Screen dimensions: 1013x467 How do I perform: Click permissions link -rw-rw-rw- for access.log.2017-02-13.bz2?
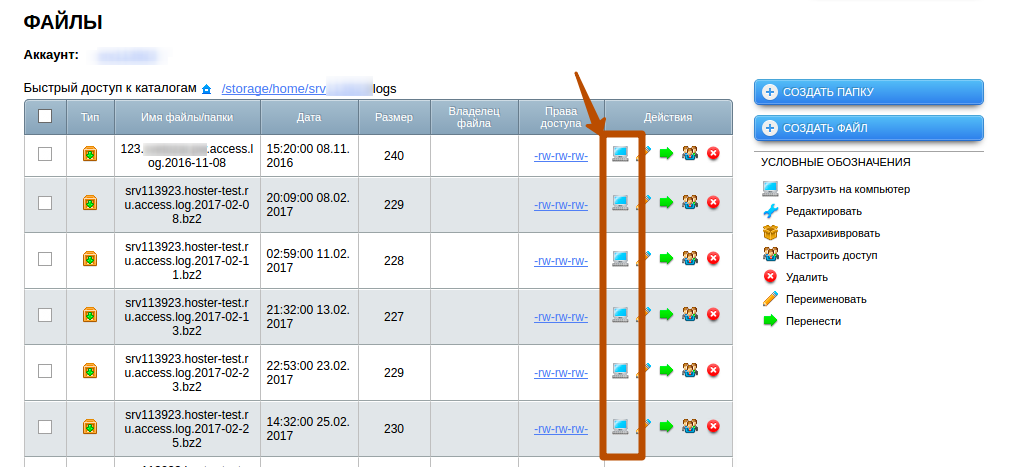click(x=560, y=316)
